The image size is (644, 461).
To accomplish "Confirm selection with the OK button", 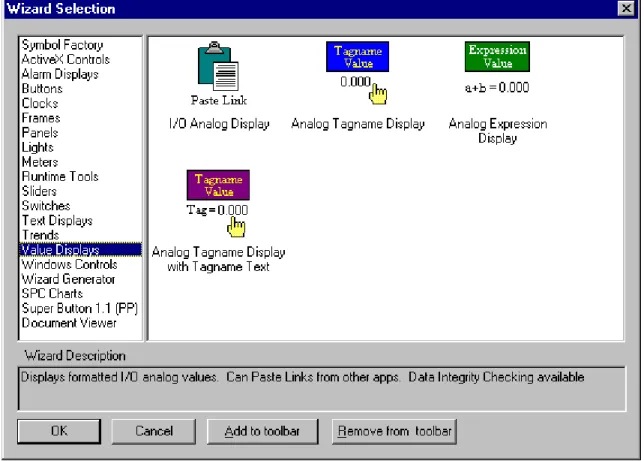I will (x=59, y=431).
